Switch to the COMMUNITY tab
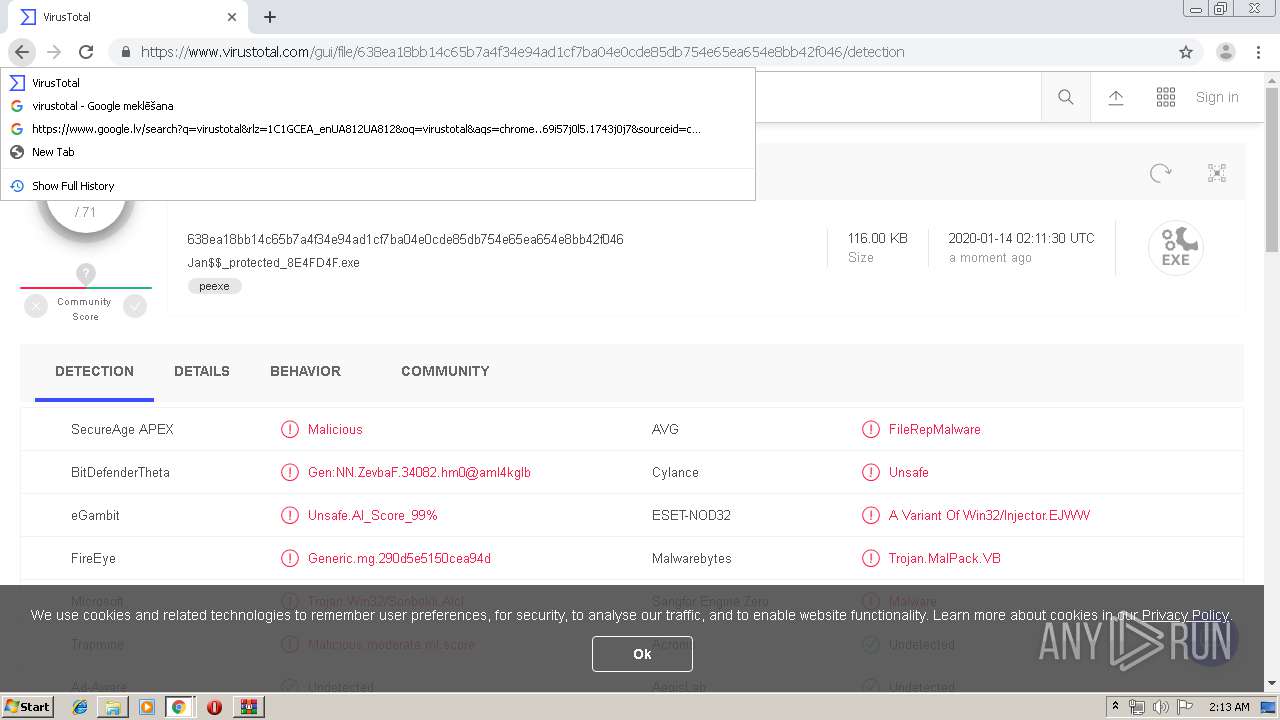The width and height of the screenshot is (1280, 720). click(x=445, y=371)
